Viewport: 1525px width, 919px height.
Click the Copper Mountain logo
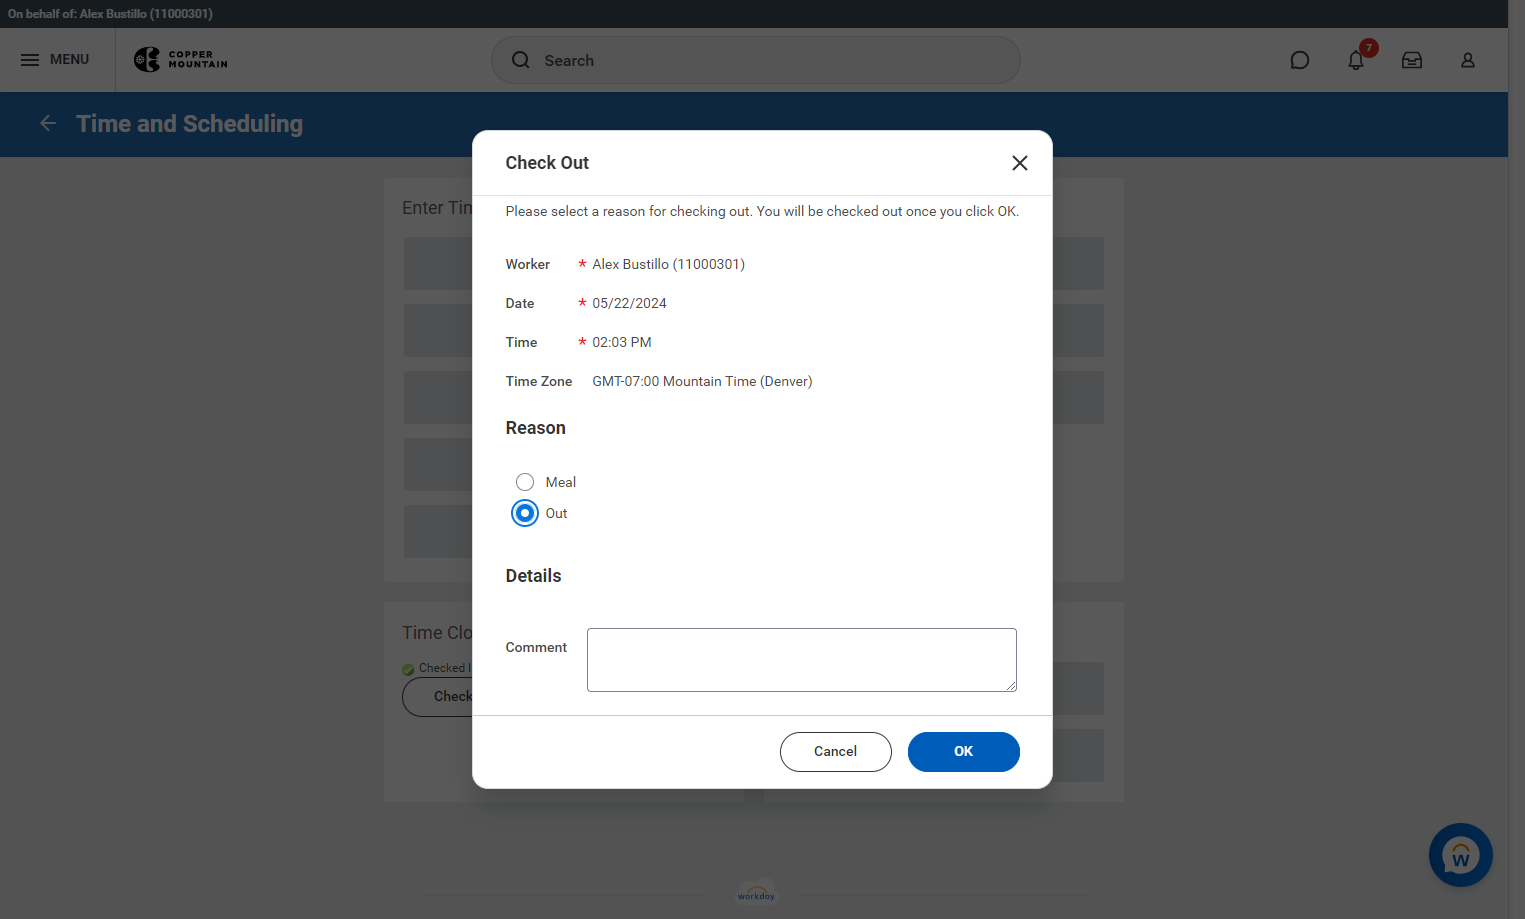click(181, 60)
